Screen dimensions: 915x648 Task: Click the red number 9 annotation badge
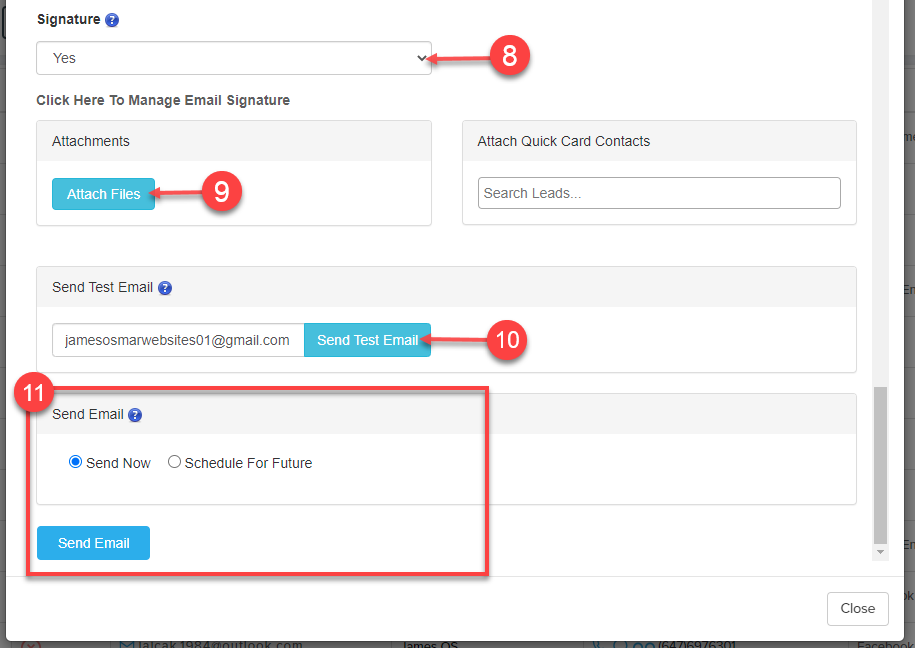click(222, 191)
